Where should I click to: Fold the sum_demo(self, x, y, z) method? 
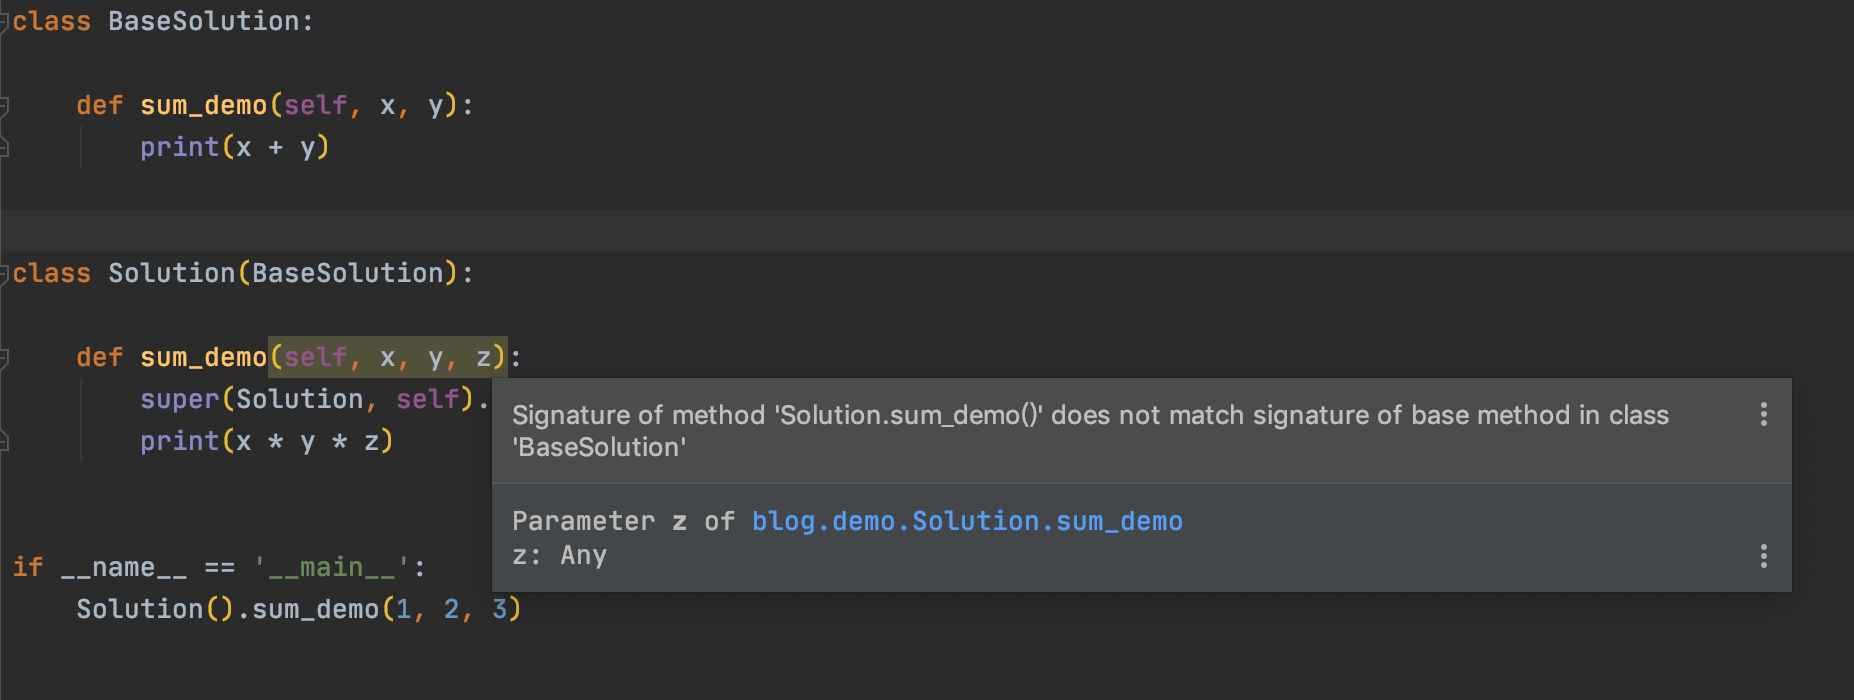tap(5, 357)
